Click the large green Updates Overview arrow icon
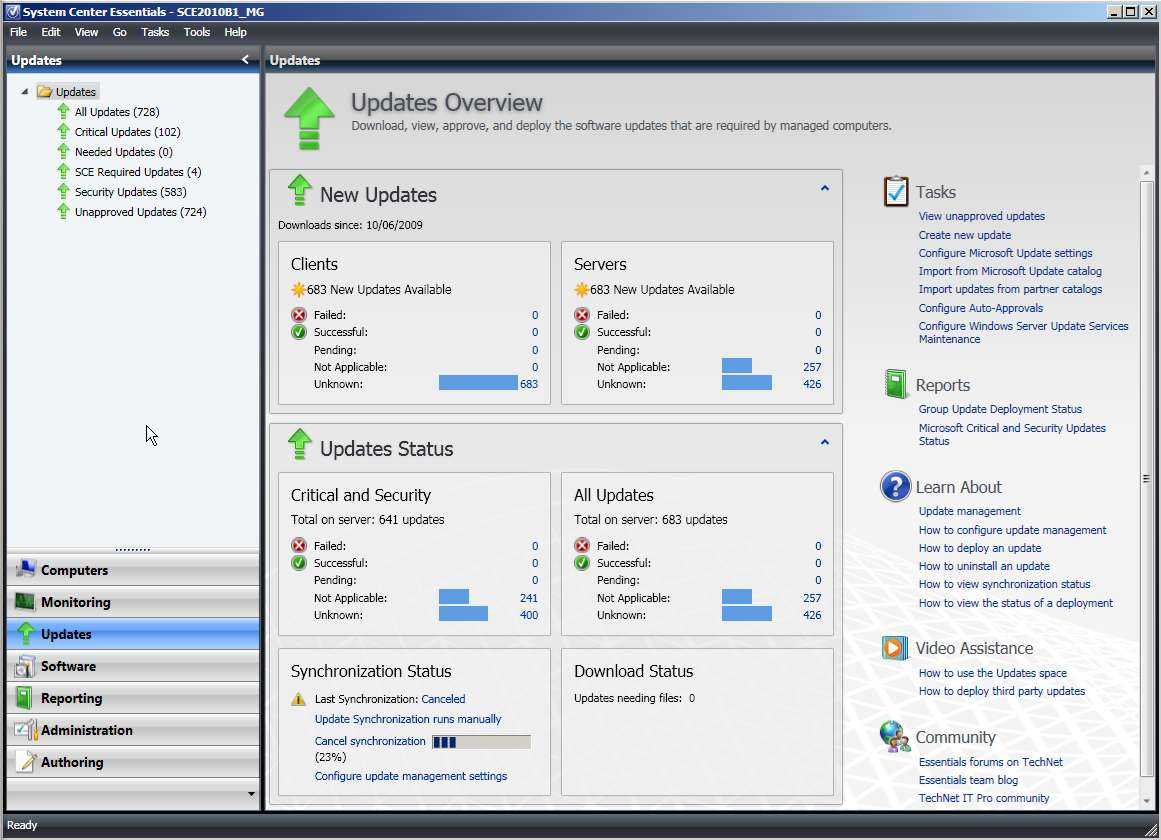Screen dimensions: 1161x840 tap(309, 119)
